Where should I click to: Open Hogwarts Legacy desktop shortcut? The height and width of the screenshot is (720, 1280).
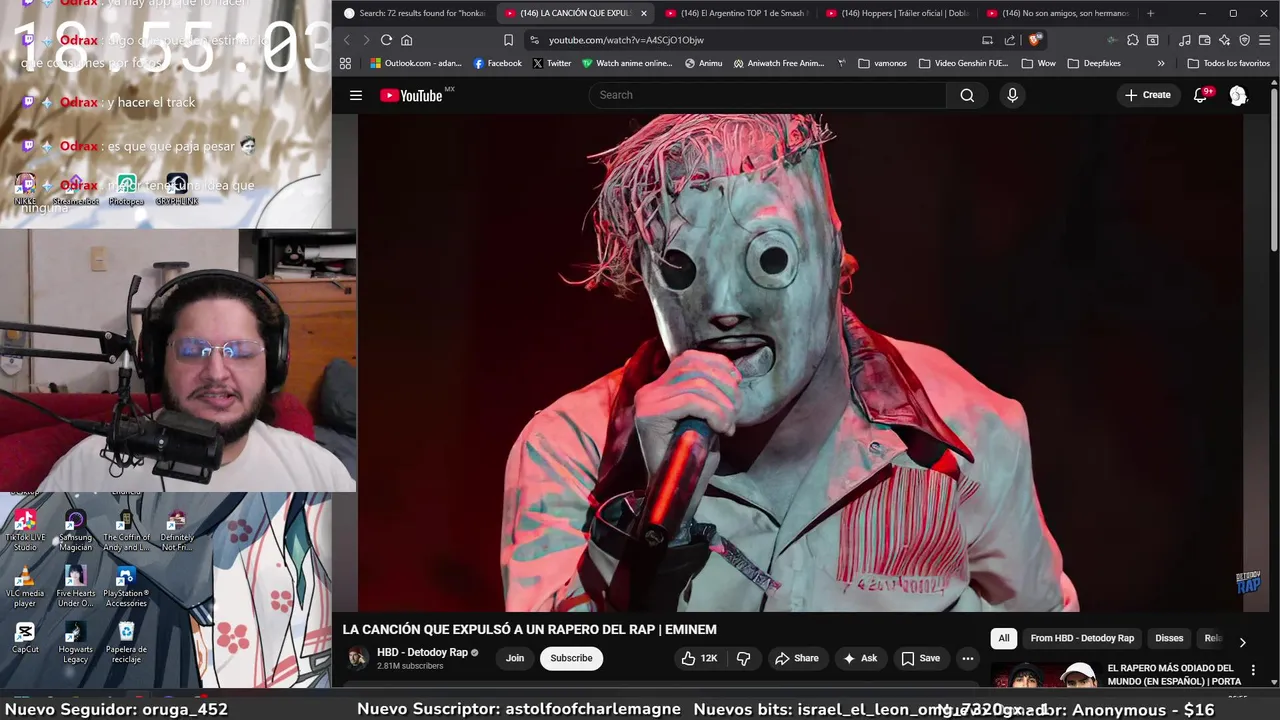click(x=75, y=642)
